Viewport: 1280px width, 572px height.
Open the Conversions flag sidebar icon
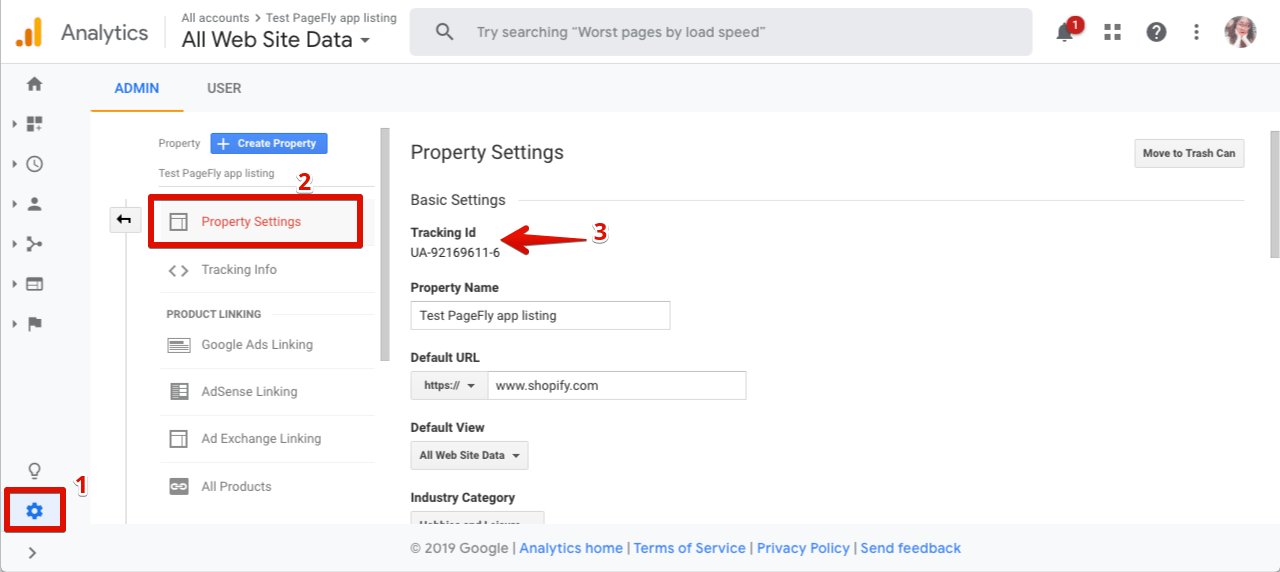(34, 324)
